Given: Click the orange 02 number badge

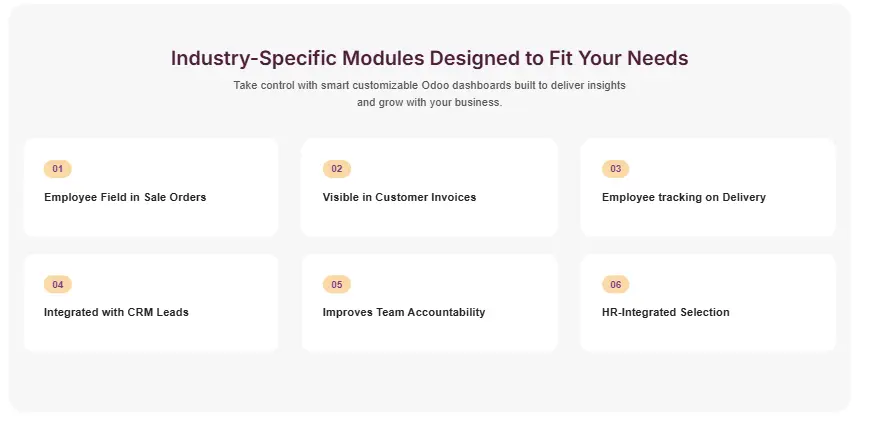Looking at the screenshot, I should pos(336,169).
